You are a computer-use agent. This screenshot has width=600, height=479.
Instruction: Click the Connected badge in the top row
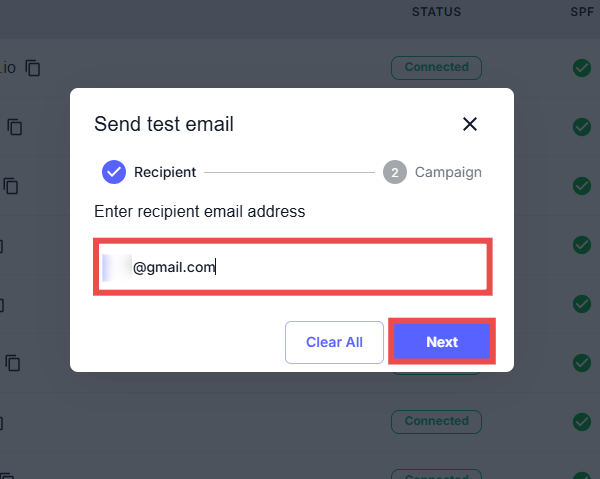click(436, 68)
